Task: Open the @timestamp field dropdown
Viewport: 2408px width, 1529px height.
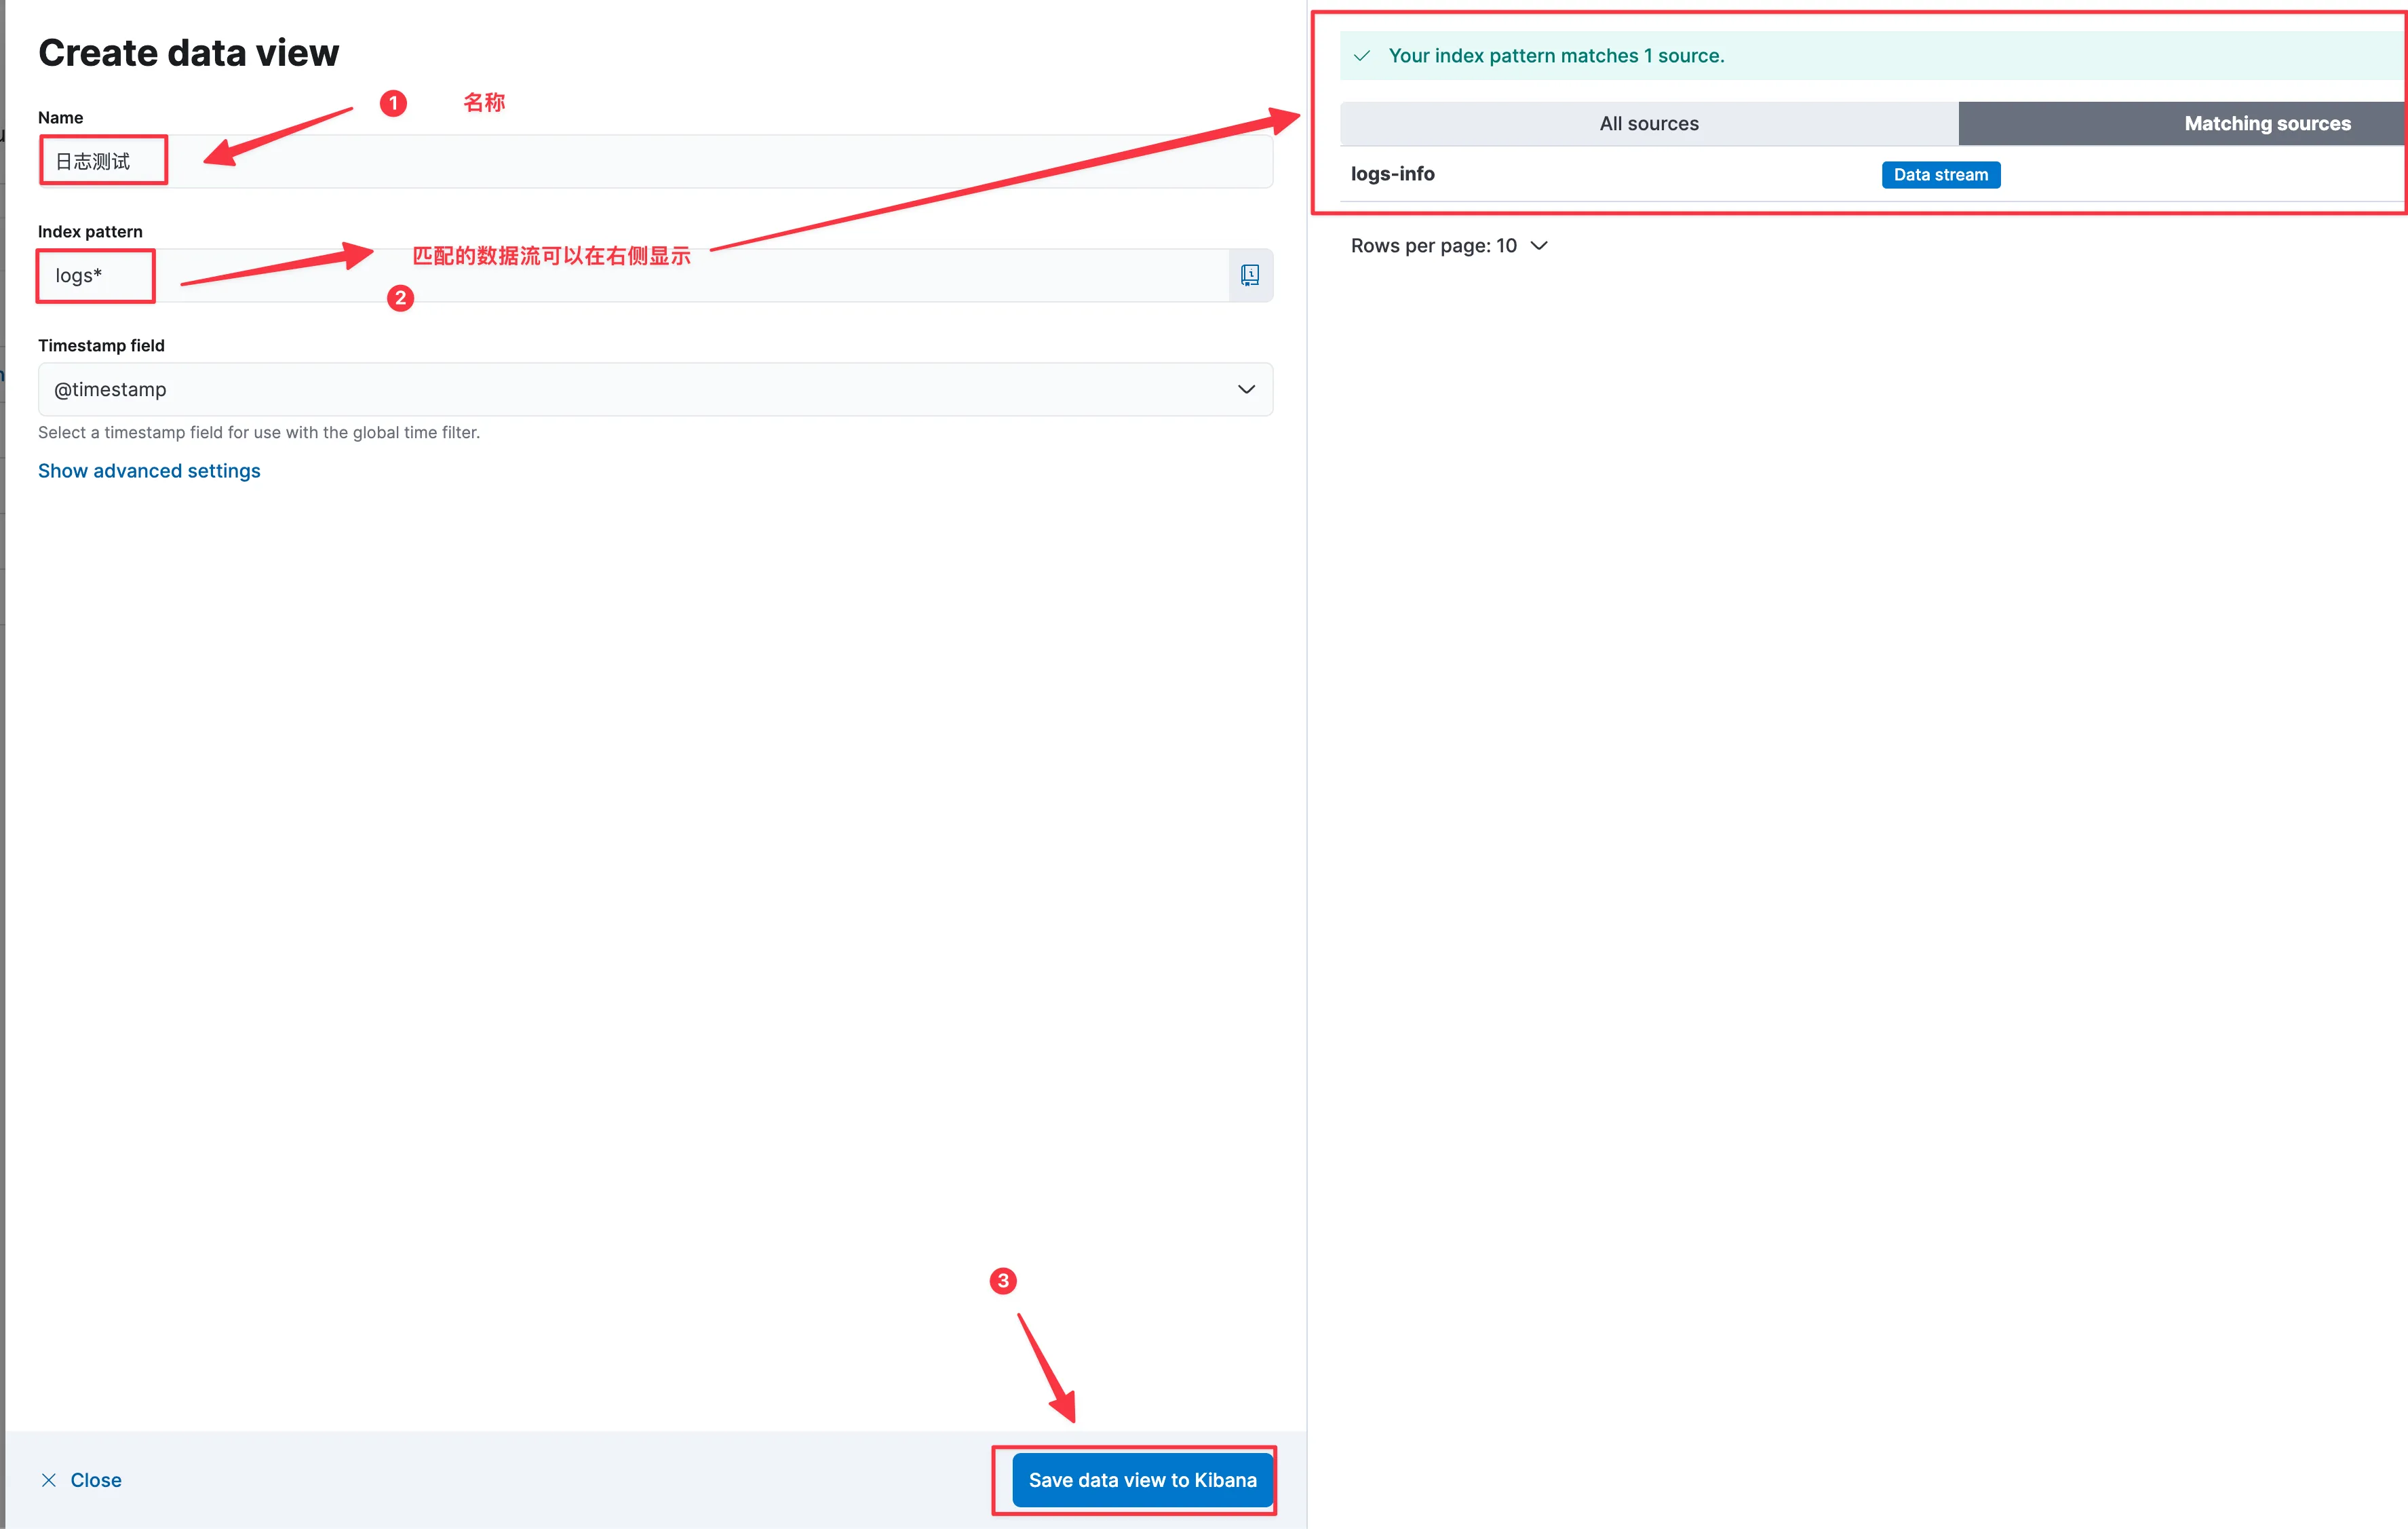Action: [655, 389]
